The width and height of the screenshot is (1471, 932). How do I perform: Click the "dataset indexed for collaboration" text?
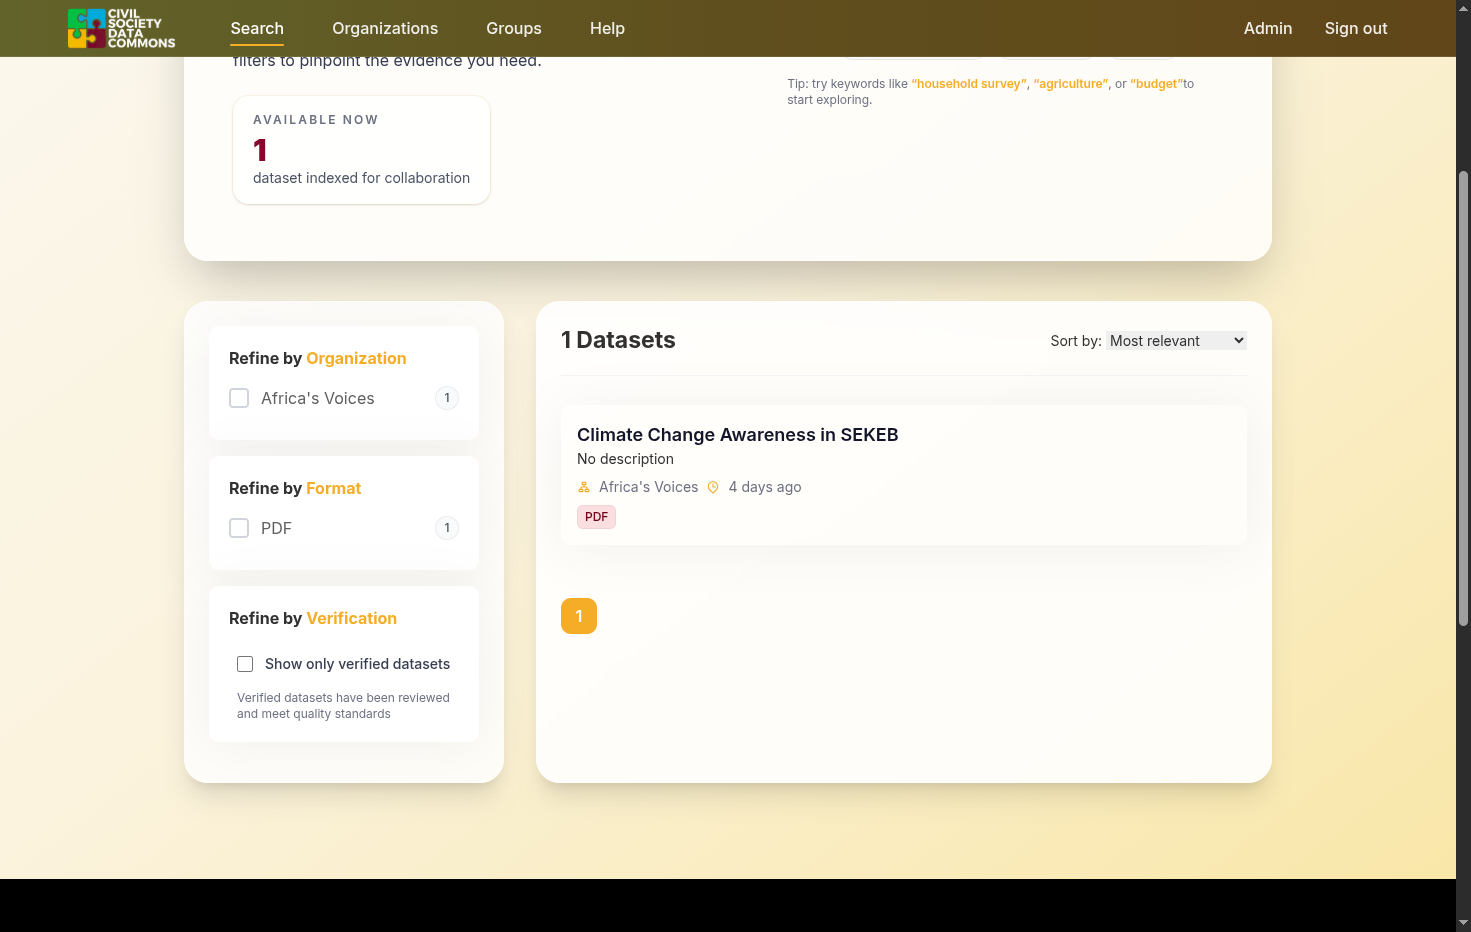click(x=361, y=178)
